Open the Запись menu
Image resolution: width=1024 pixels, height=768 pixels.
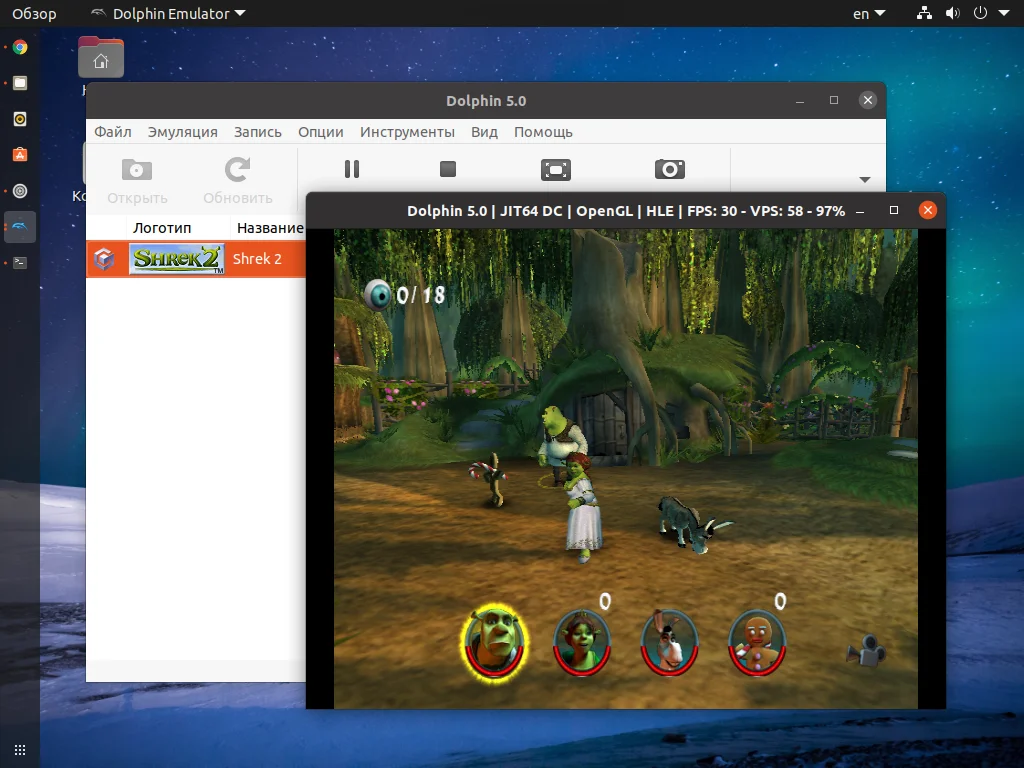pos(258,132)
